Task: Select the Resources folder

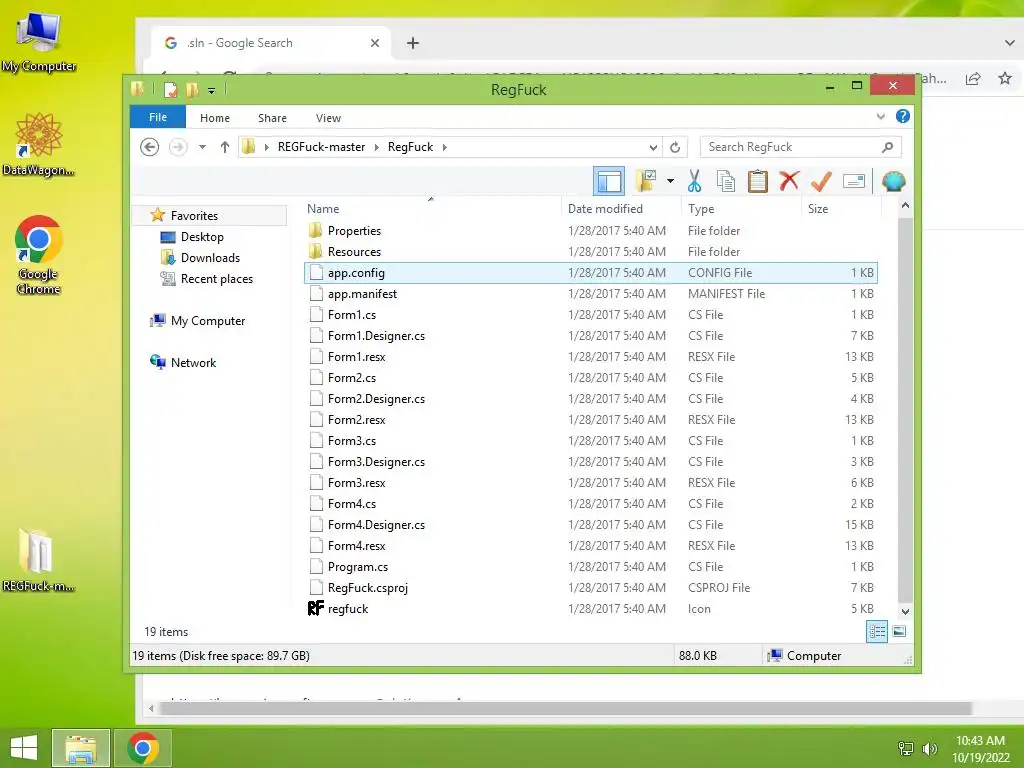Action: coord(591,251)
